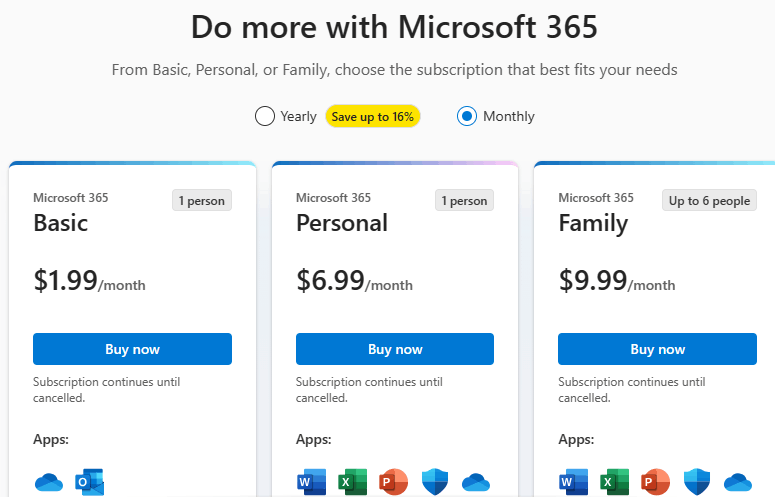Click the Excel icon in Family plan

pyautogui.click(x=614, y=482)
